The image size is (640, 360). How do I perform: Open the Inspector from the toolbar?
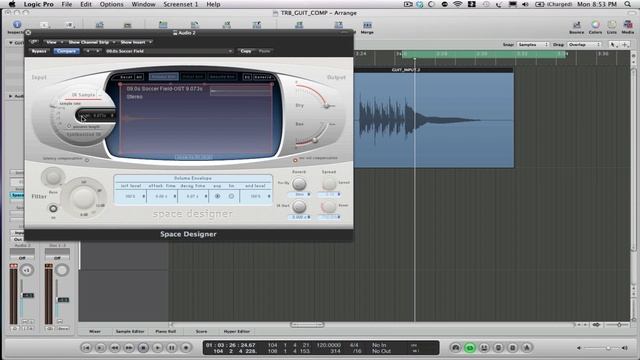(17, 25)
